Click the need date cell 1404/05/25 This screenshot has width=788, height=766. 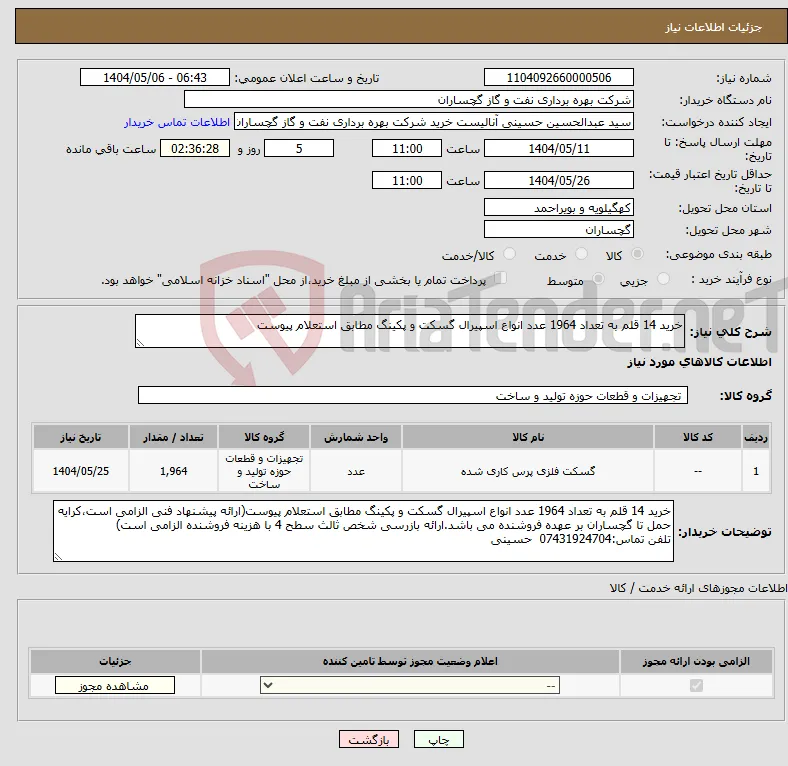pos(81,471)
